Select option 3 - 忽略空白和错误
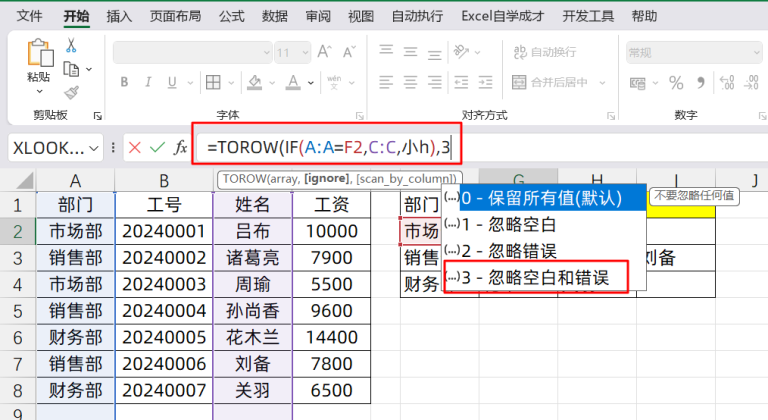The height and width of the screenshot is (420, 768). coord(536,276)
